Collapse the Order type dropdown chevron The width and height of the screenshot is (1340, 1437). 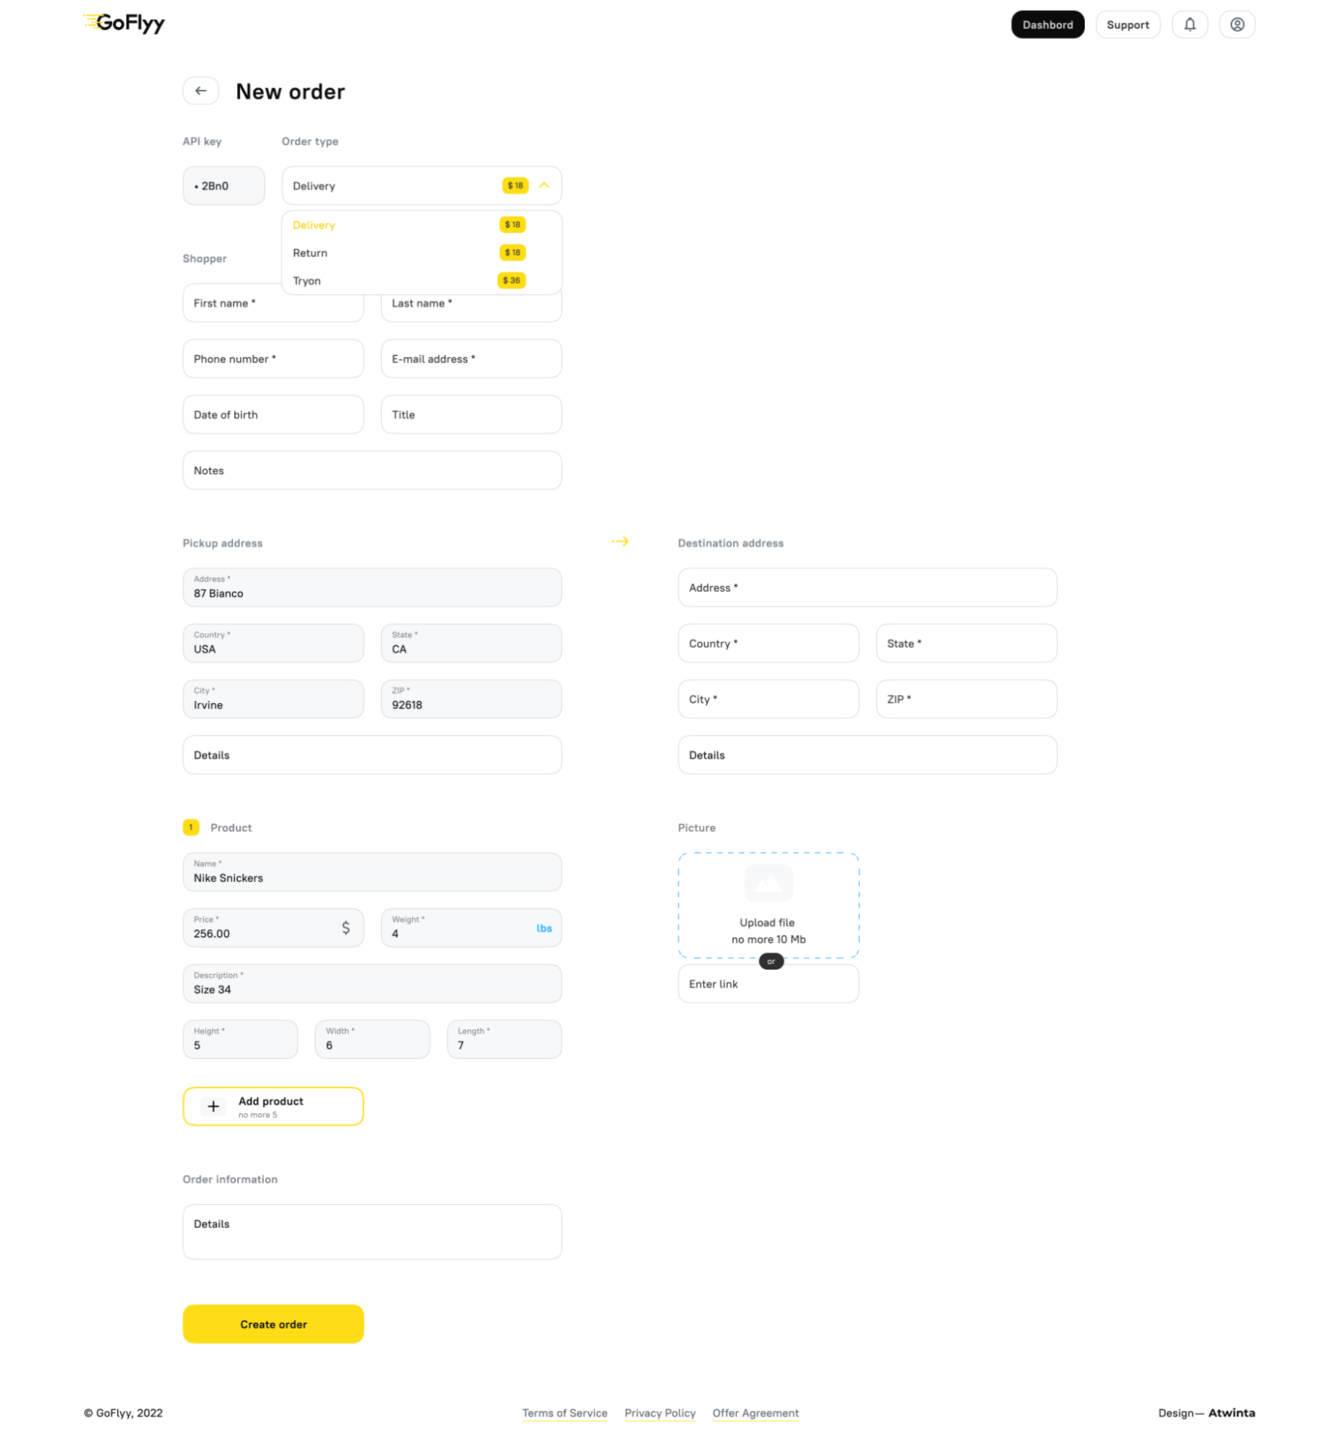click(544, 185)
